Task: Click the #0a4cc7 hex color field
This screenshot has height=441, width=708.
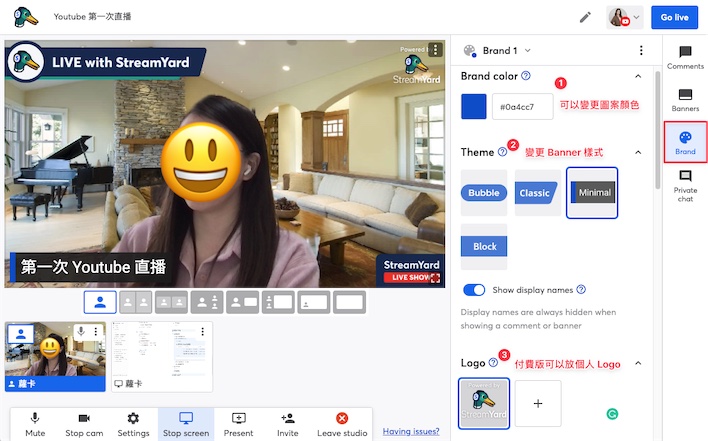Action: pos(522,107)
